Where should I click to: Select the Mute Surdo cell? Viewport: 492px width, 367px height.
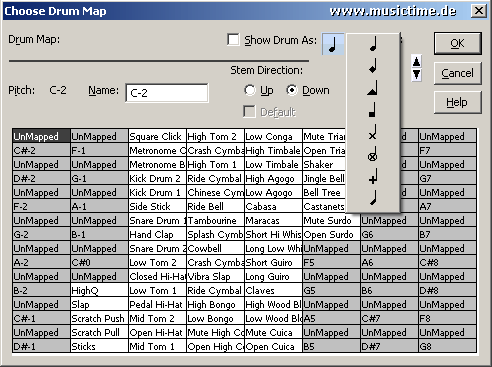[331, 220]
